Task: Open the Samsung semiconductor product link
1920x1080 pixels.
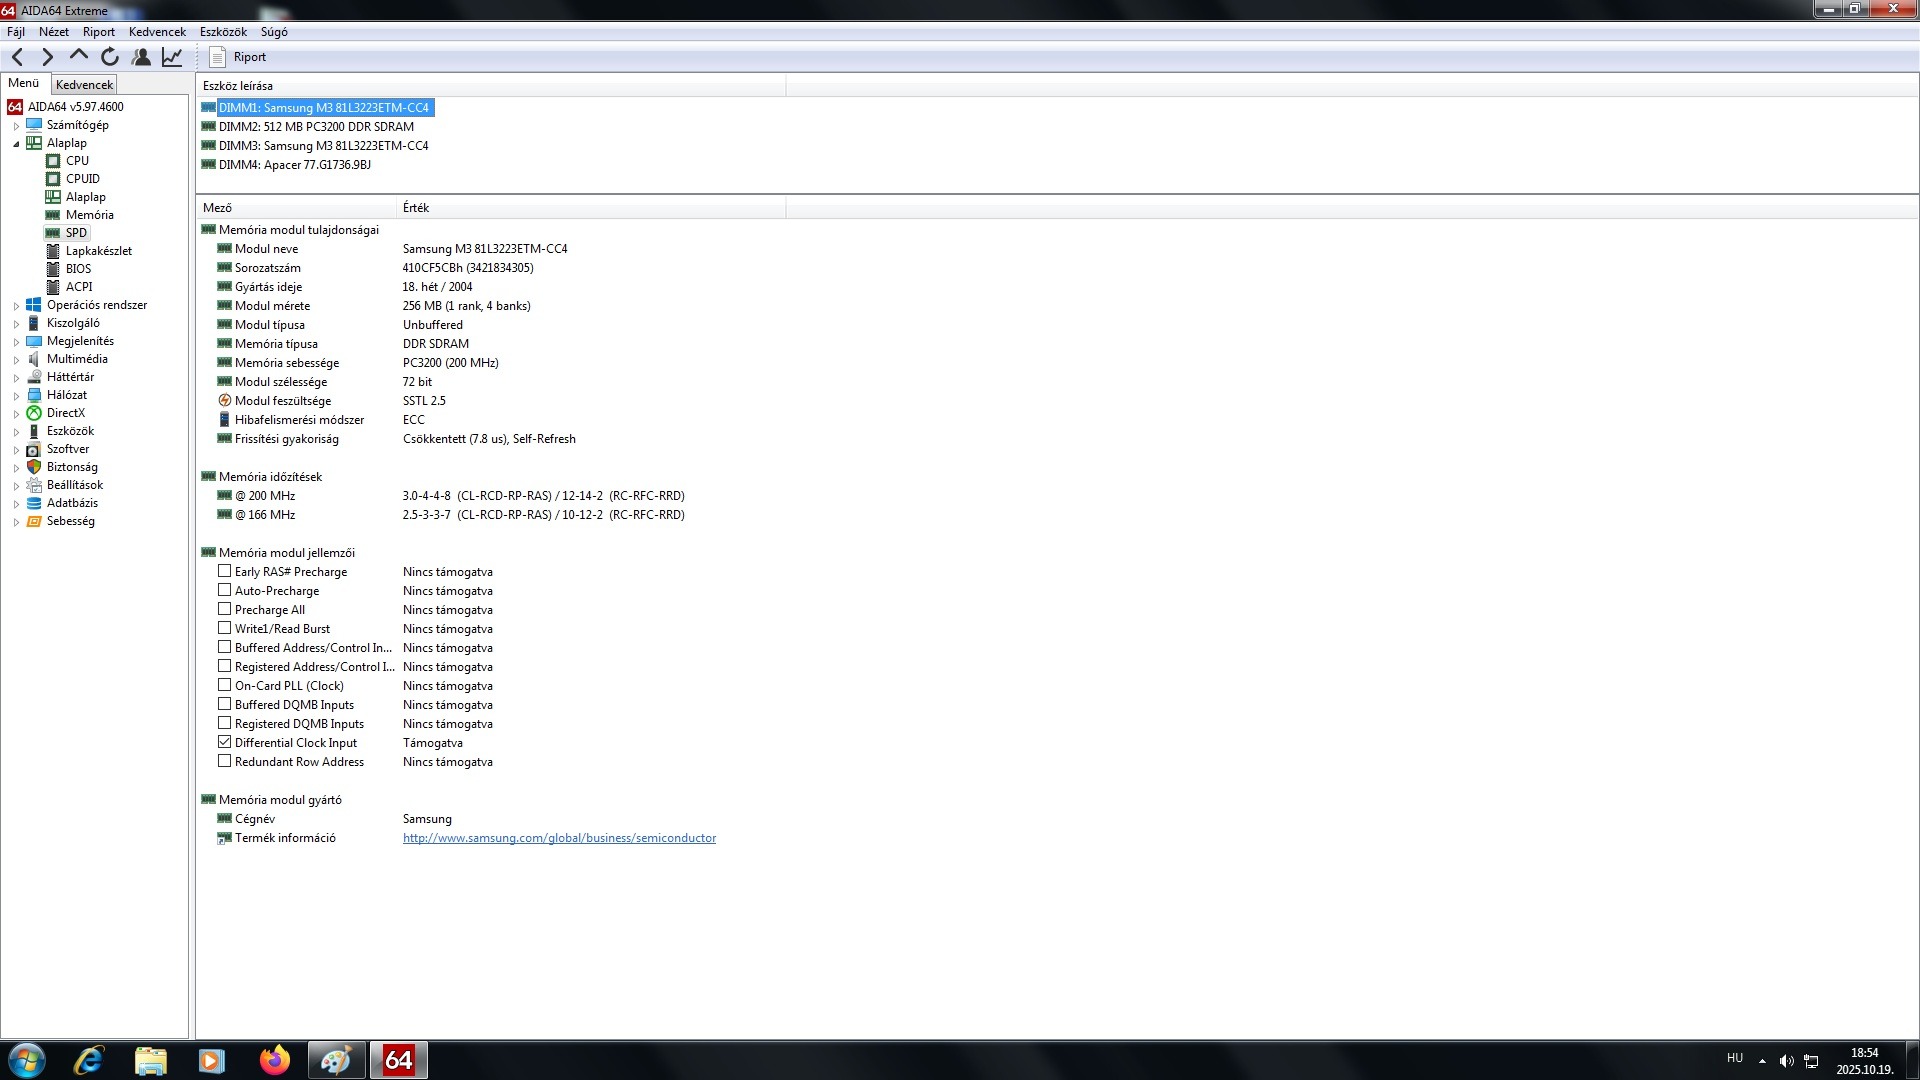Action: (x=559, y=838)
